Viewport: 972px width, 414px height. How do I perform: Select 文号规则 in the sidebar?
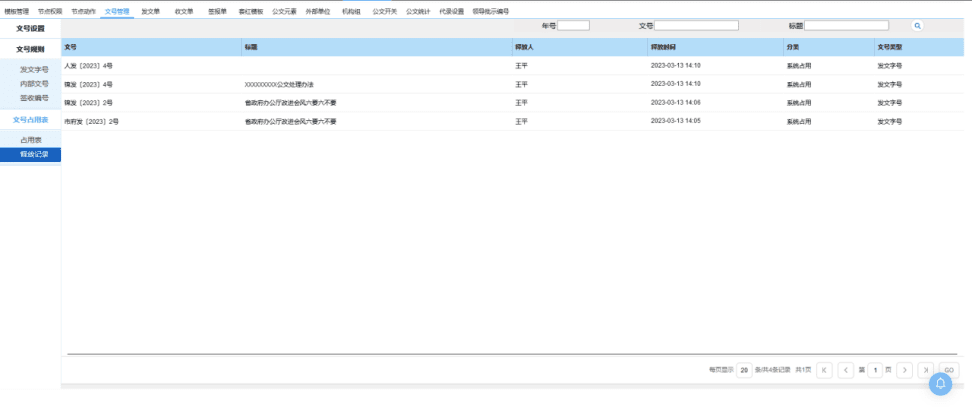click(x=30, y=49)
